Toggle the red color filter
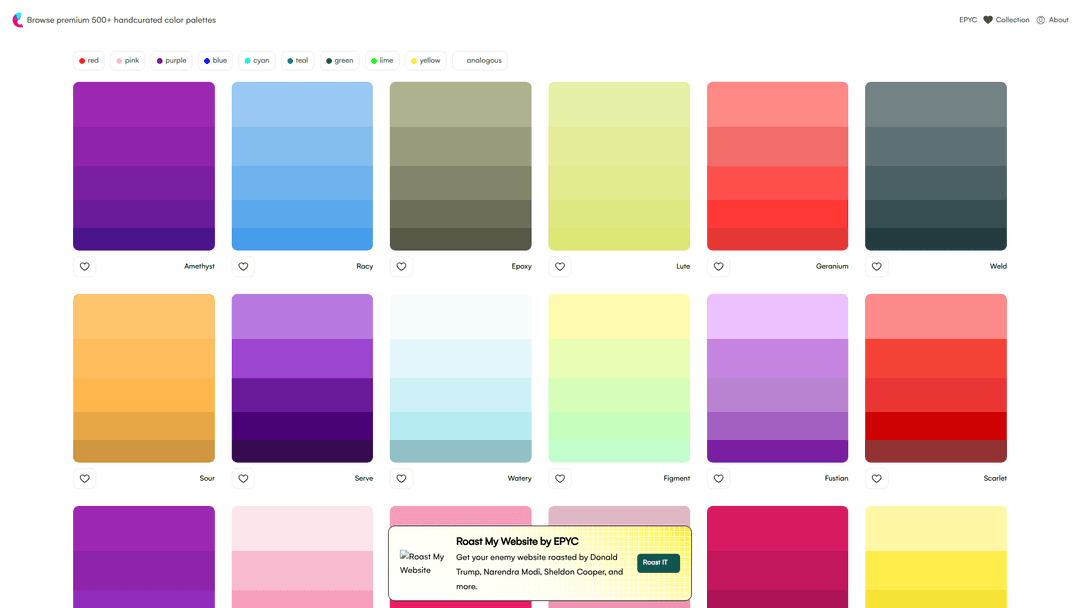This screenshot has height=608, width=1080. [x=89, y=61]
